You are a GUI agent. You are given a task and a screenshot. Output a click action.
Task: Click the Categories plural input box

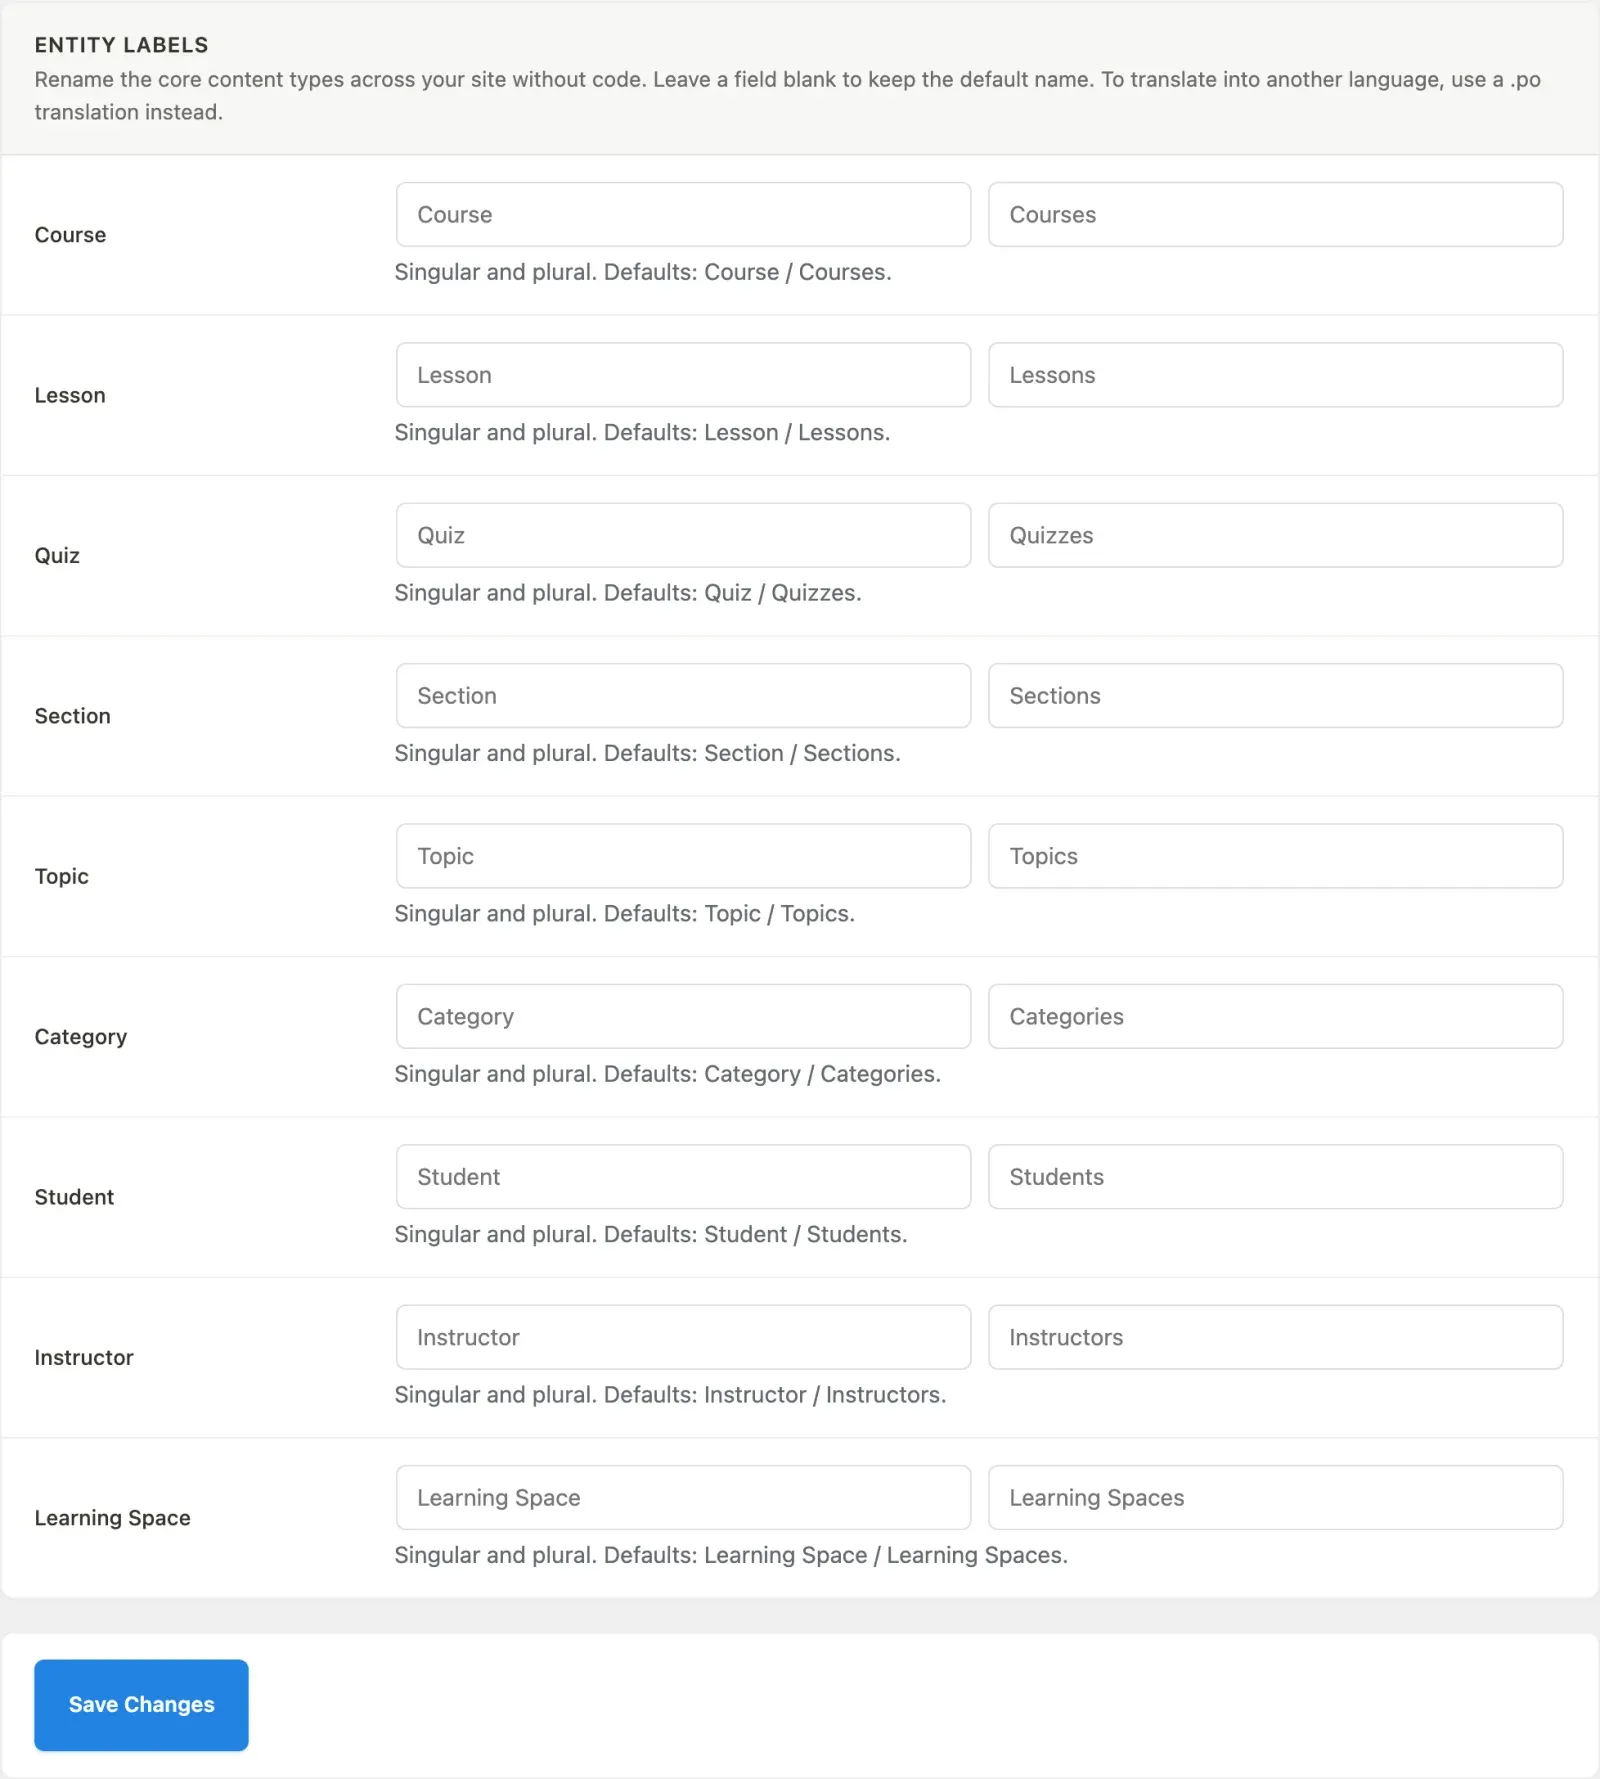click(x=1275, y=1016)
